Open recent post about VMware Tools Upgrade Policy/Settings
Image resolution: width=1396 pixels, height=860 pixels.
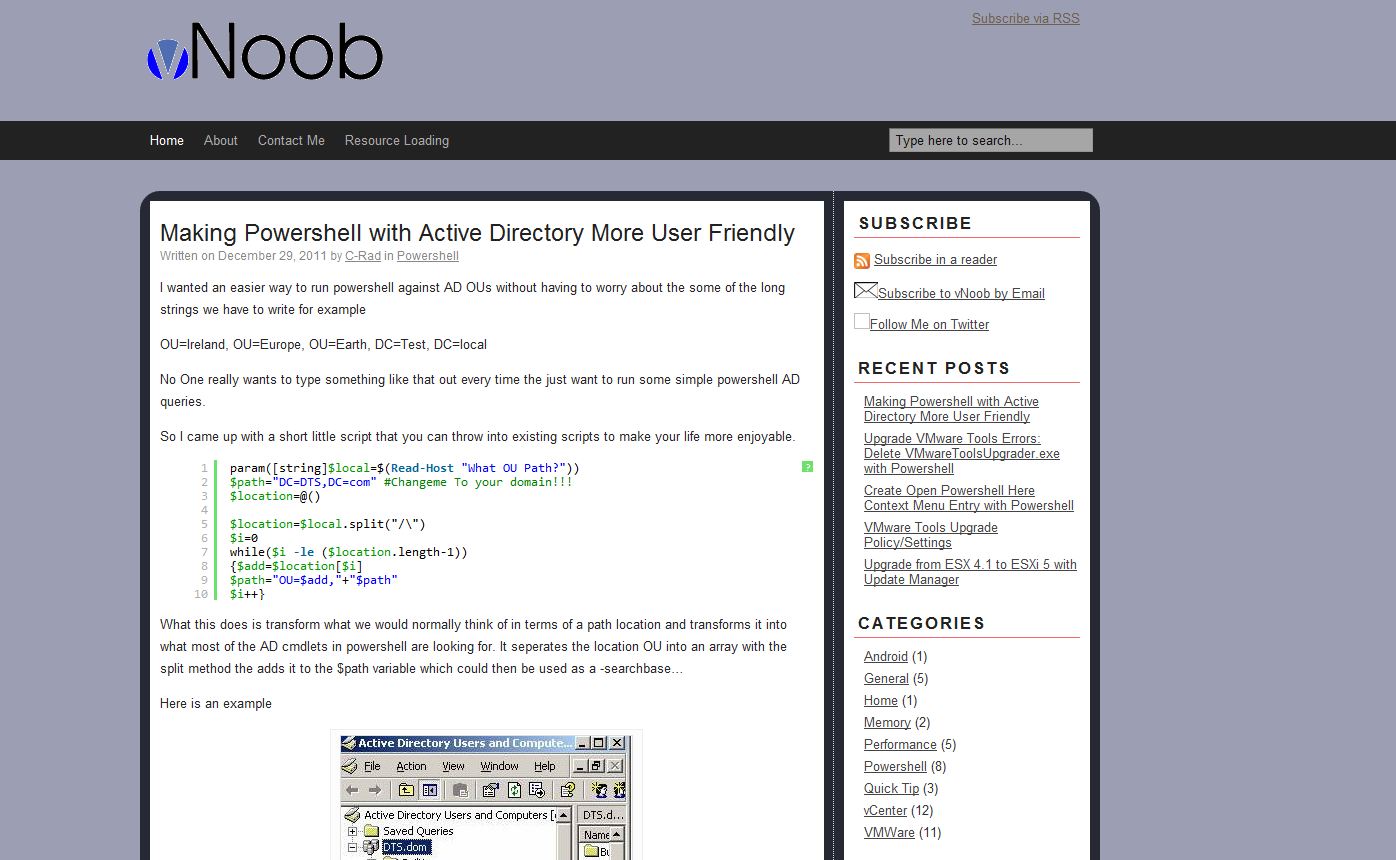(x=930, y=535)
